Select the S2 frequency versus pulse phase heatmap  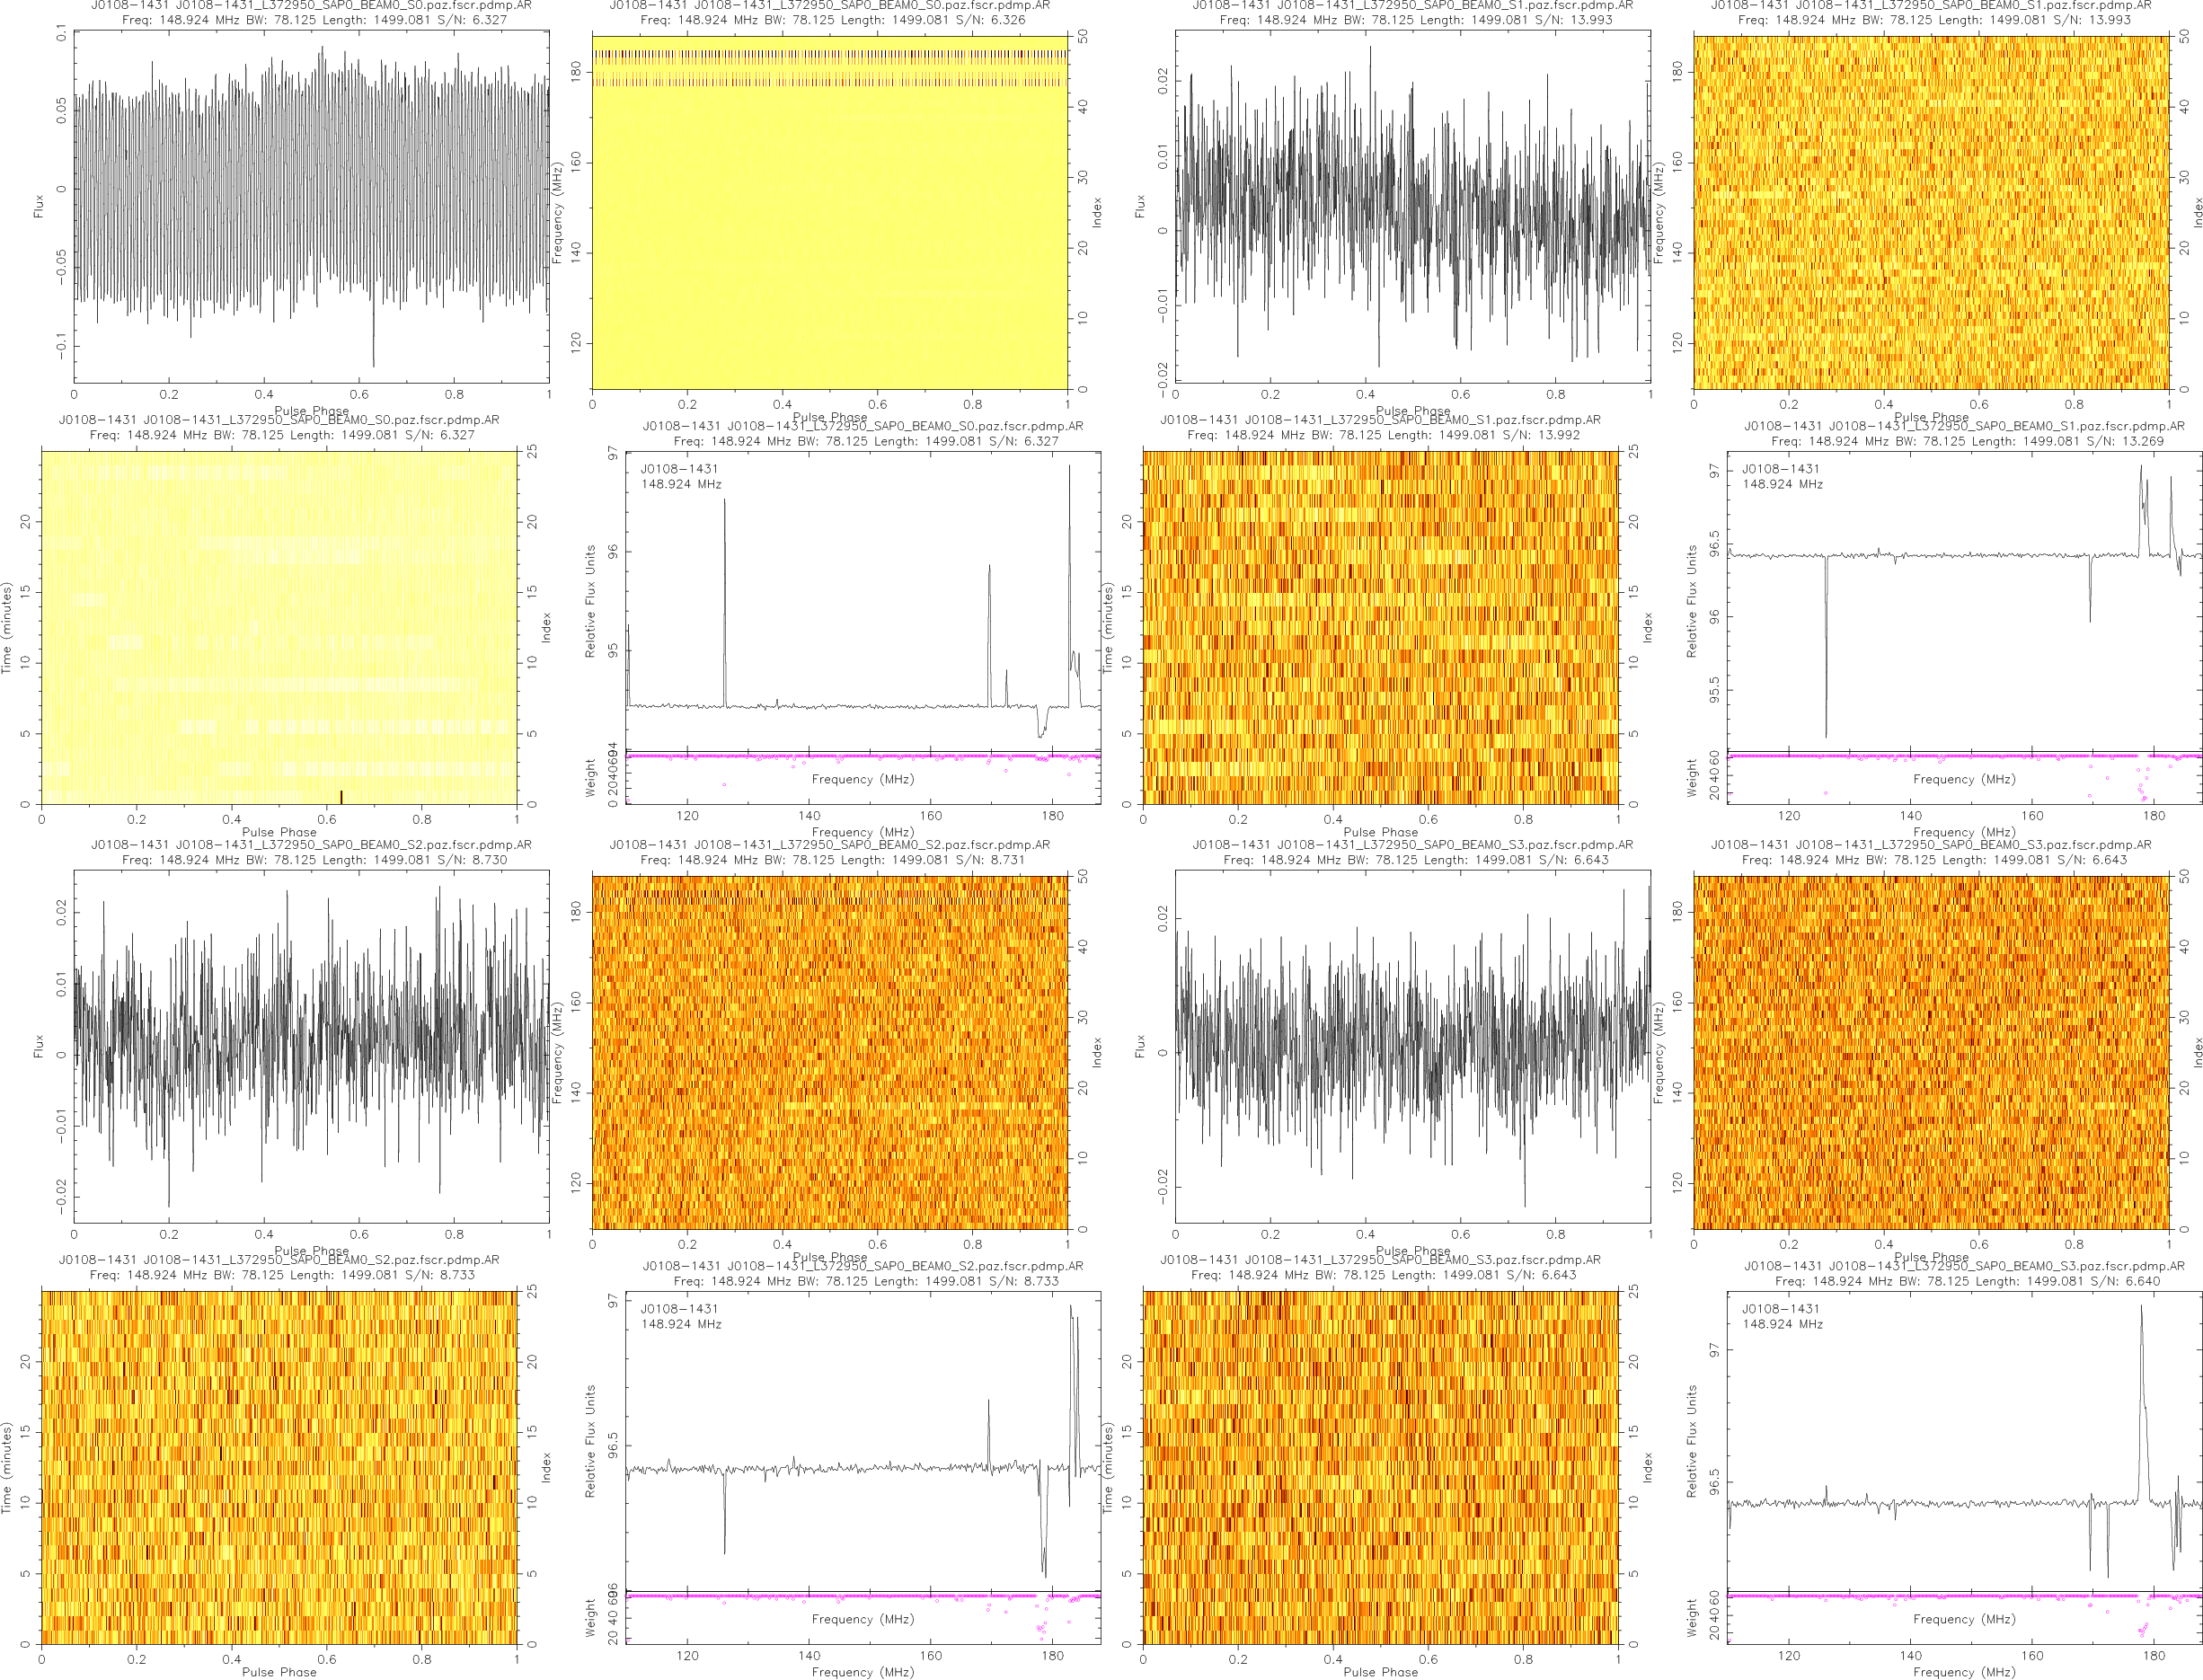[829, 1052]
